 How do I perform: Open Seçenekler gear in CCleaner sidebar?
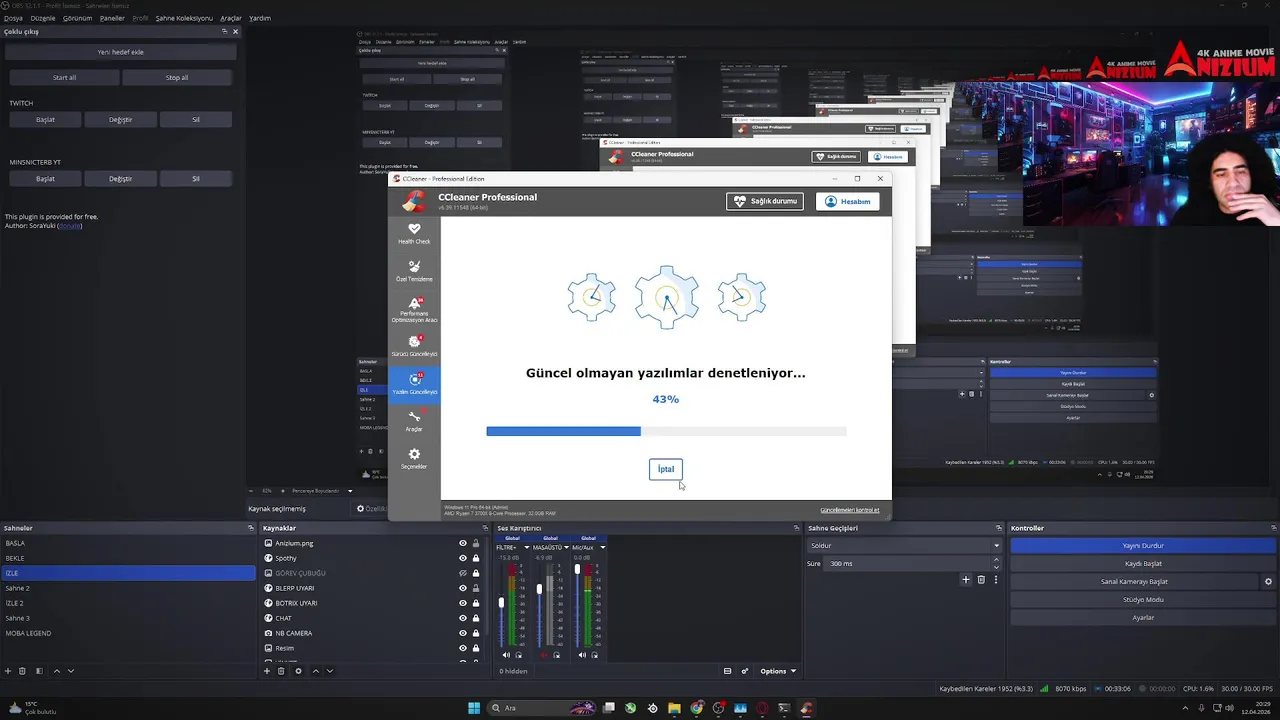pos(414,459)
